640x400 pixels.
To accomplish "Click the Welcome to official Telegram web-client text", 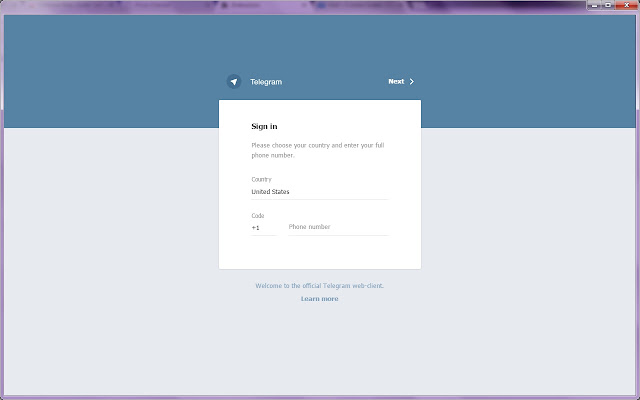I will pos(319,286).
